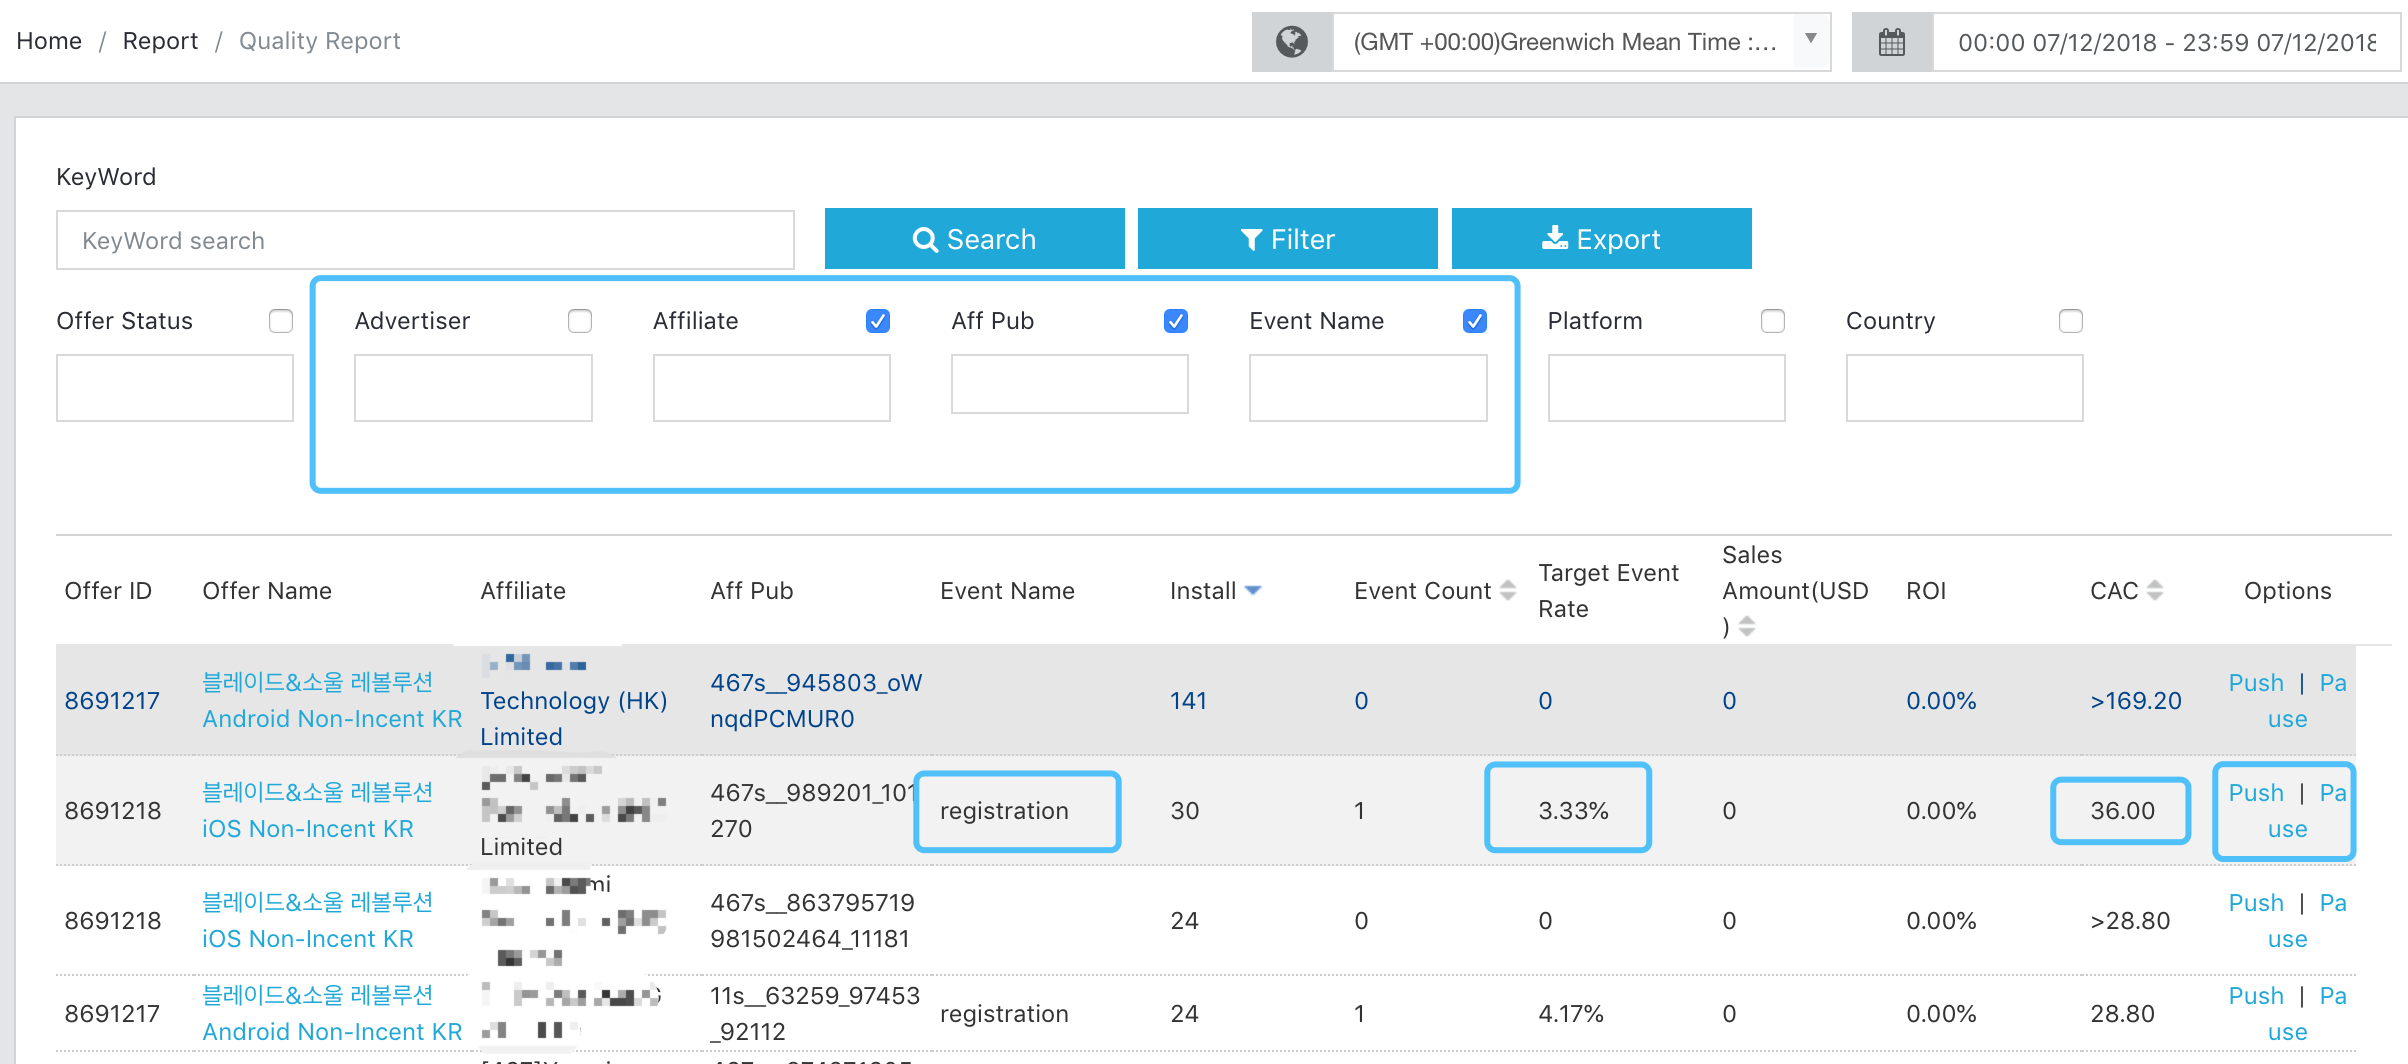Viewport: 2408px width, 1064px height.
Task: Click the CAC sort arrows
Action: click(2155, 591)
